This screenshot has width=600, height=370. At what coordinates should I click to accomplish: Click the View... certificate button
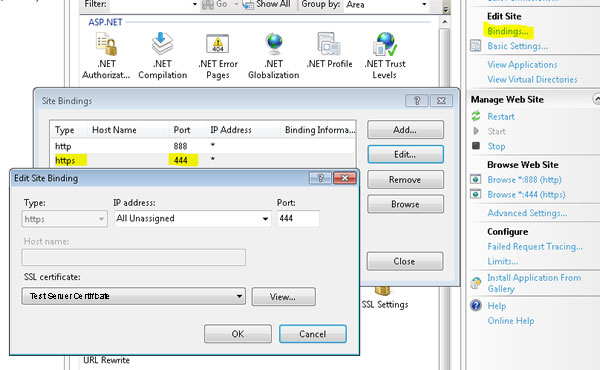coord(284,297)
